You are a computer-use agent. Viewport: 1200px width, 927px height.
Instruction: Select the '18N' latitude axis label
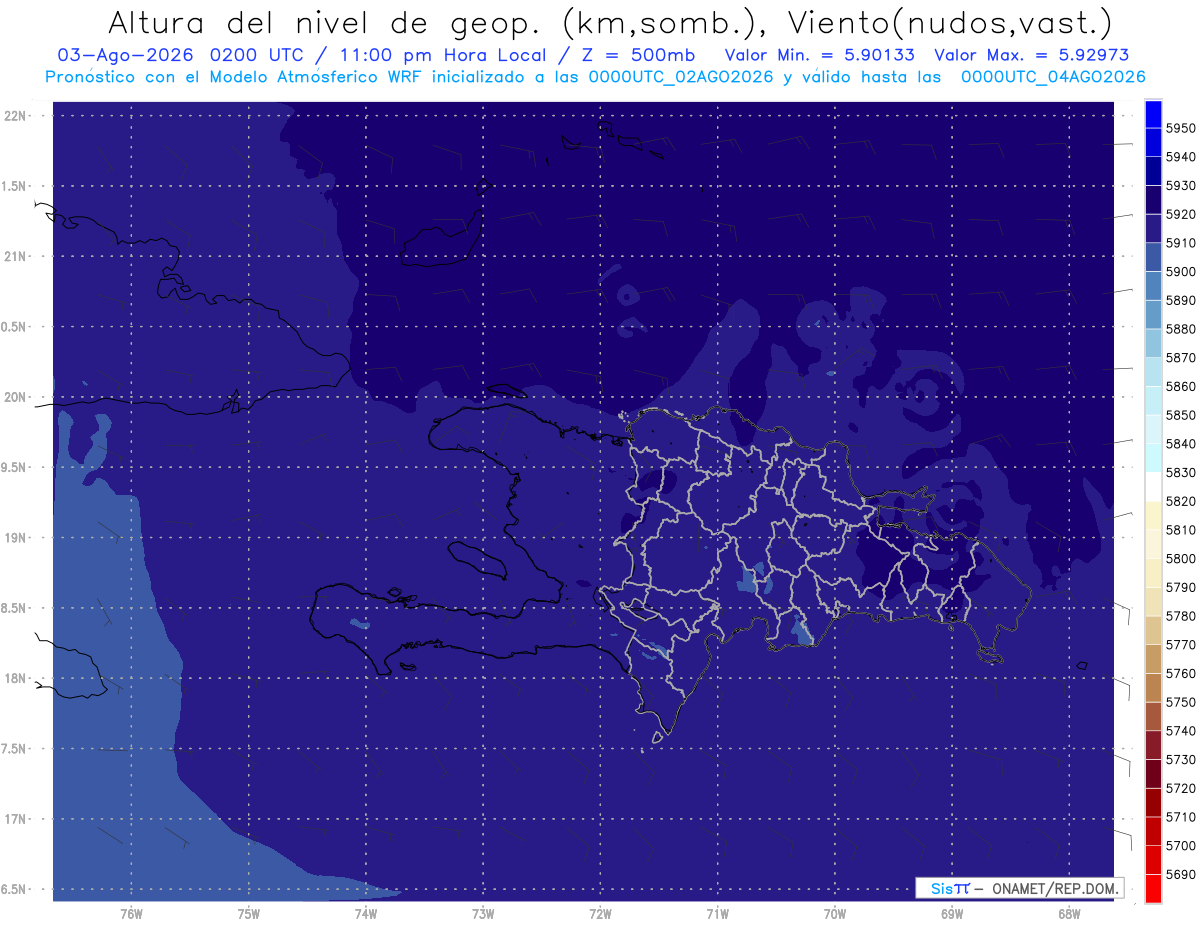point(15,678)
